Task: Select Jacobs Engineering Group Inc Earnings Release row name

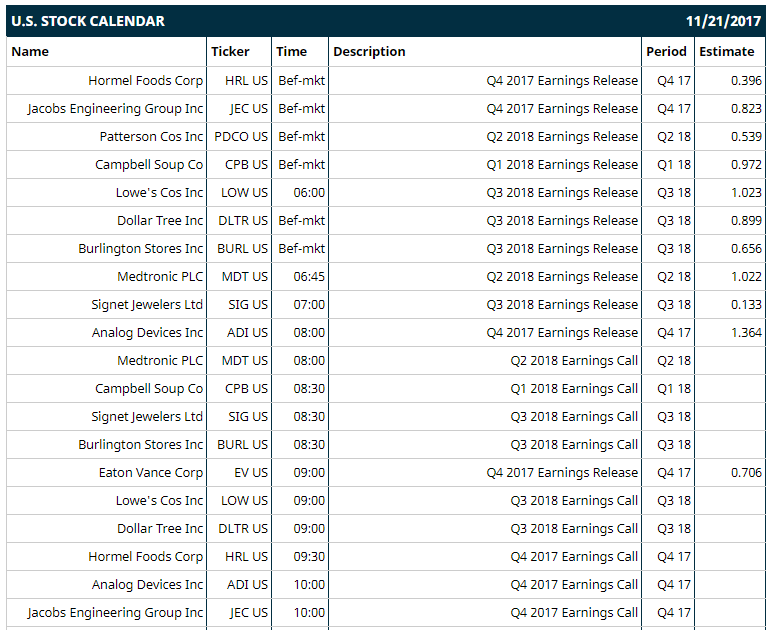Action: 115,109
